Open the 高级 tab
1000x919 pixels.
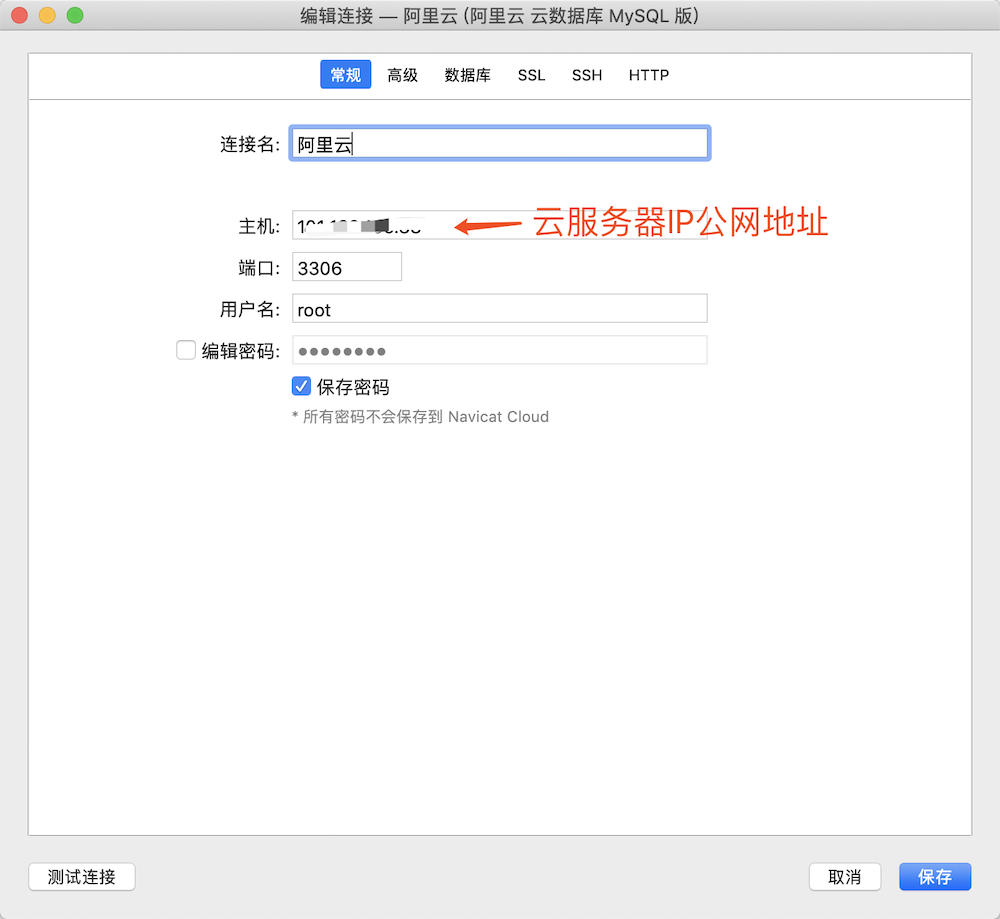coord(402,75)
